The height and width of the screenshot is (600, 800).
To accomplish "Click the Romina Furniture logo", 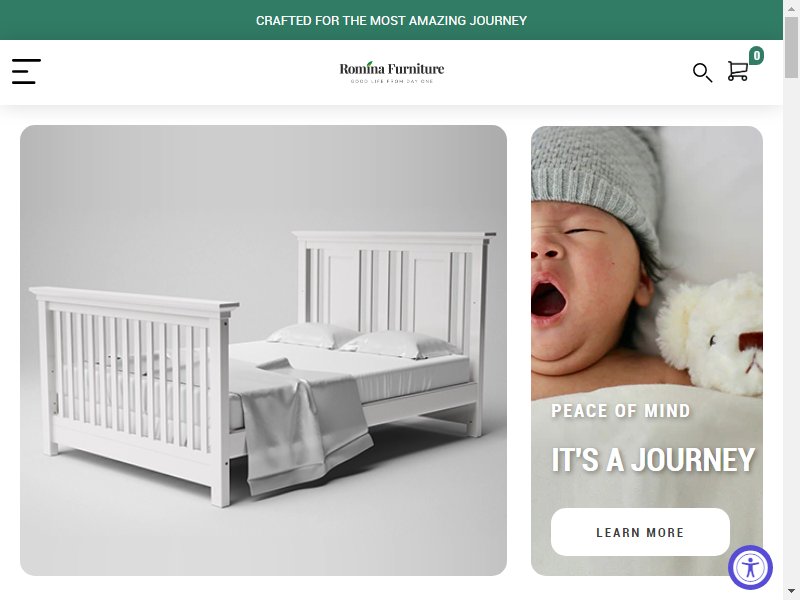I will click(x=392, y=72).
